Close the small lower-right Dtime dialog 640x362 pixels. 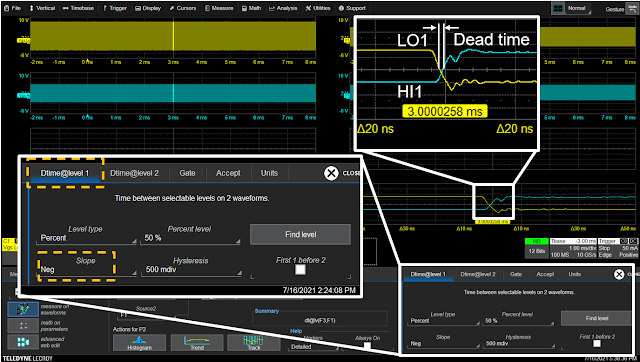click(x=619, y=274)
